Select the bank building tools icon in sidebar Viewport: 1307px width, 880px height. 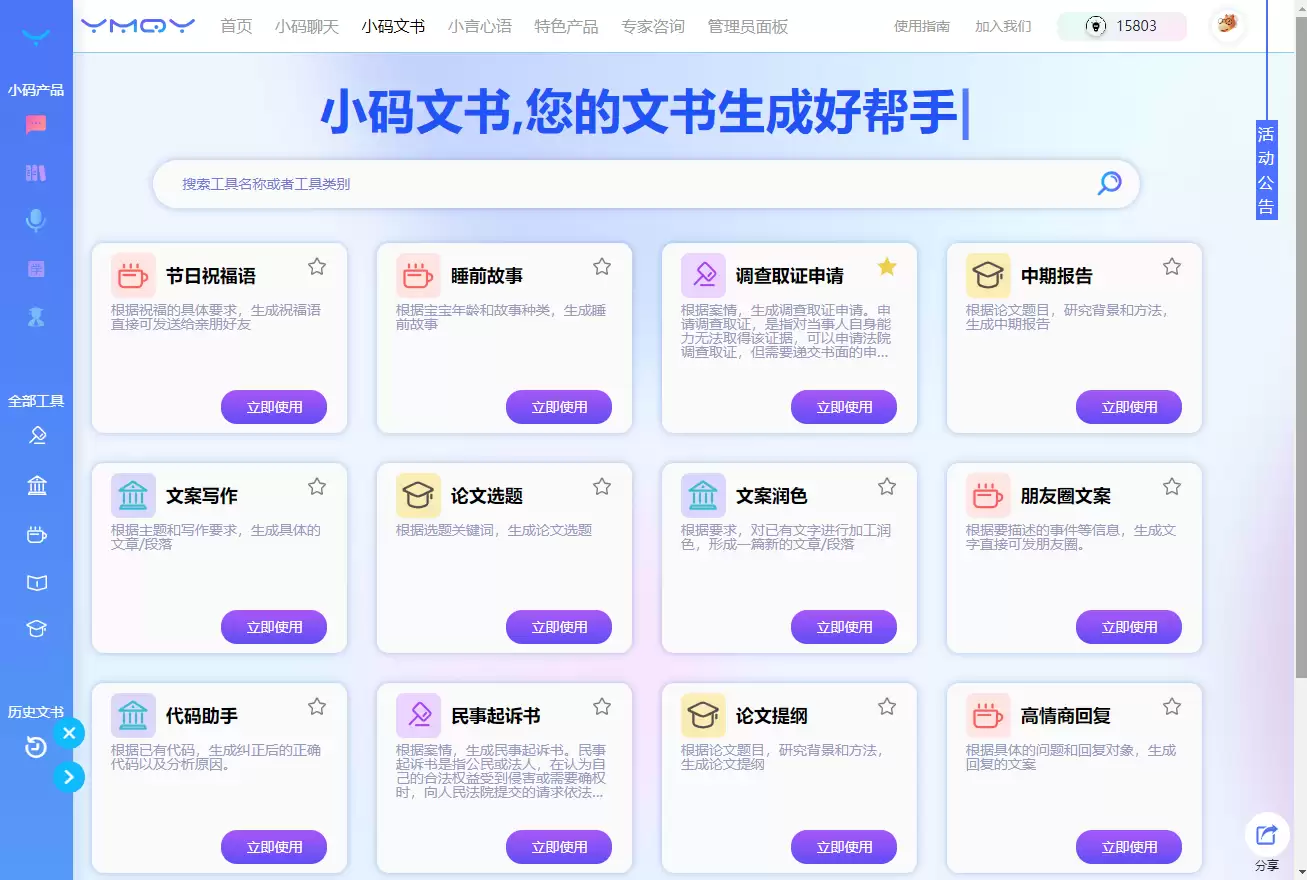37,486
